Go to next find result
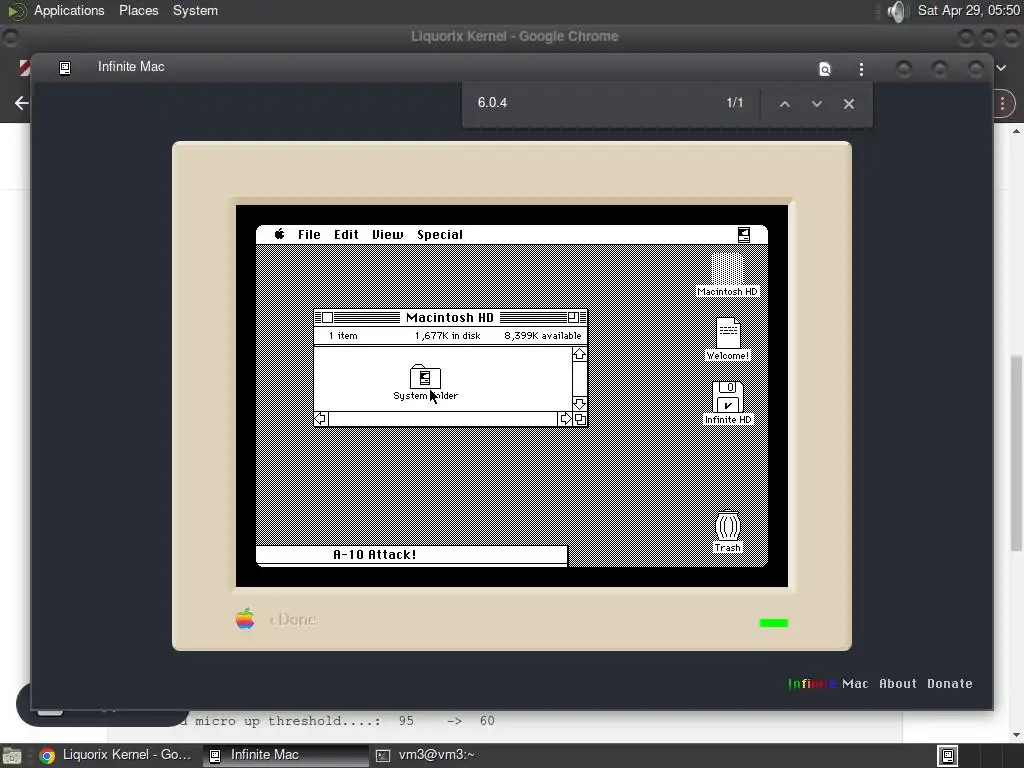This screenshot has width=1024, height=768. tap(816, 104)
